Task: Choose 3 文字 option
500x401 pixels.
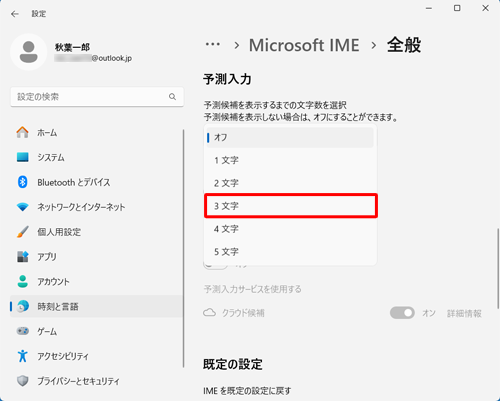Action: pos(290,206)
